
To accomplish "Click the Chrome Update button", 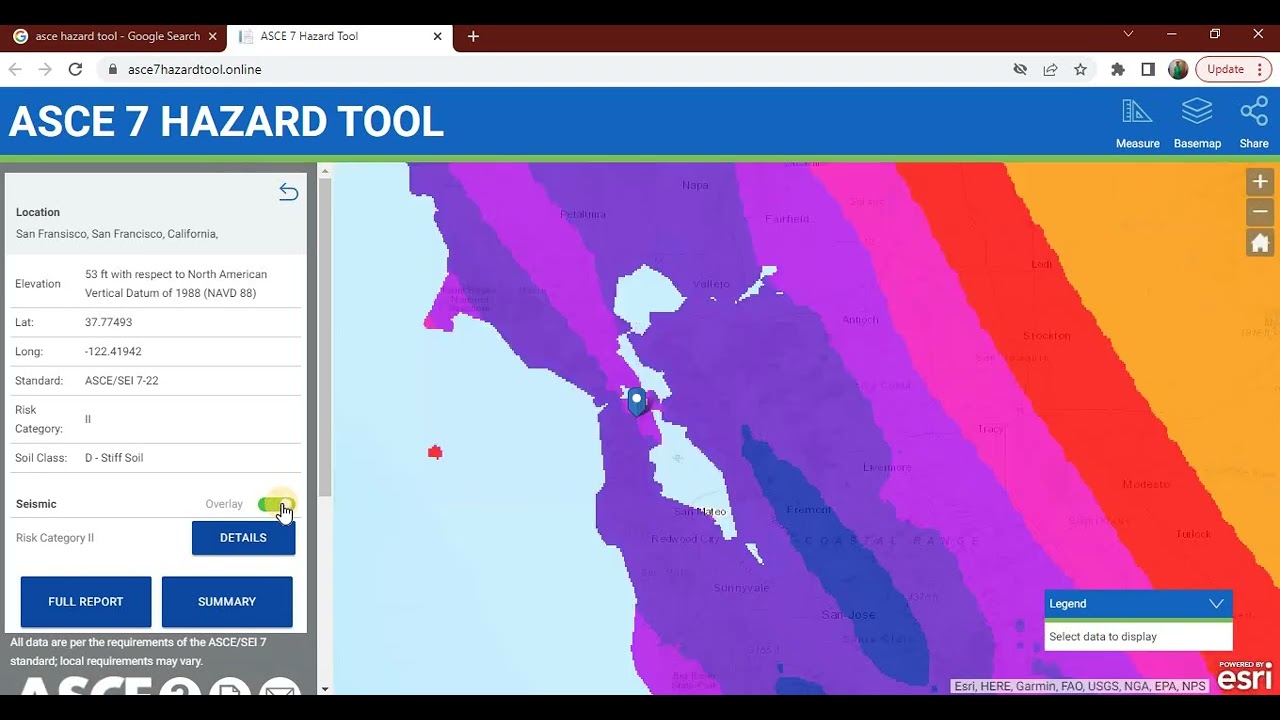I will (x=1225, y=69).
